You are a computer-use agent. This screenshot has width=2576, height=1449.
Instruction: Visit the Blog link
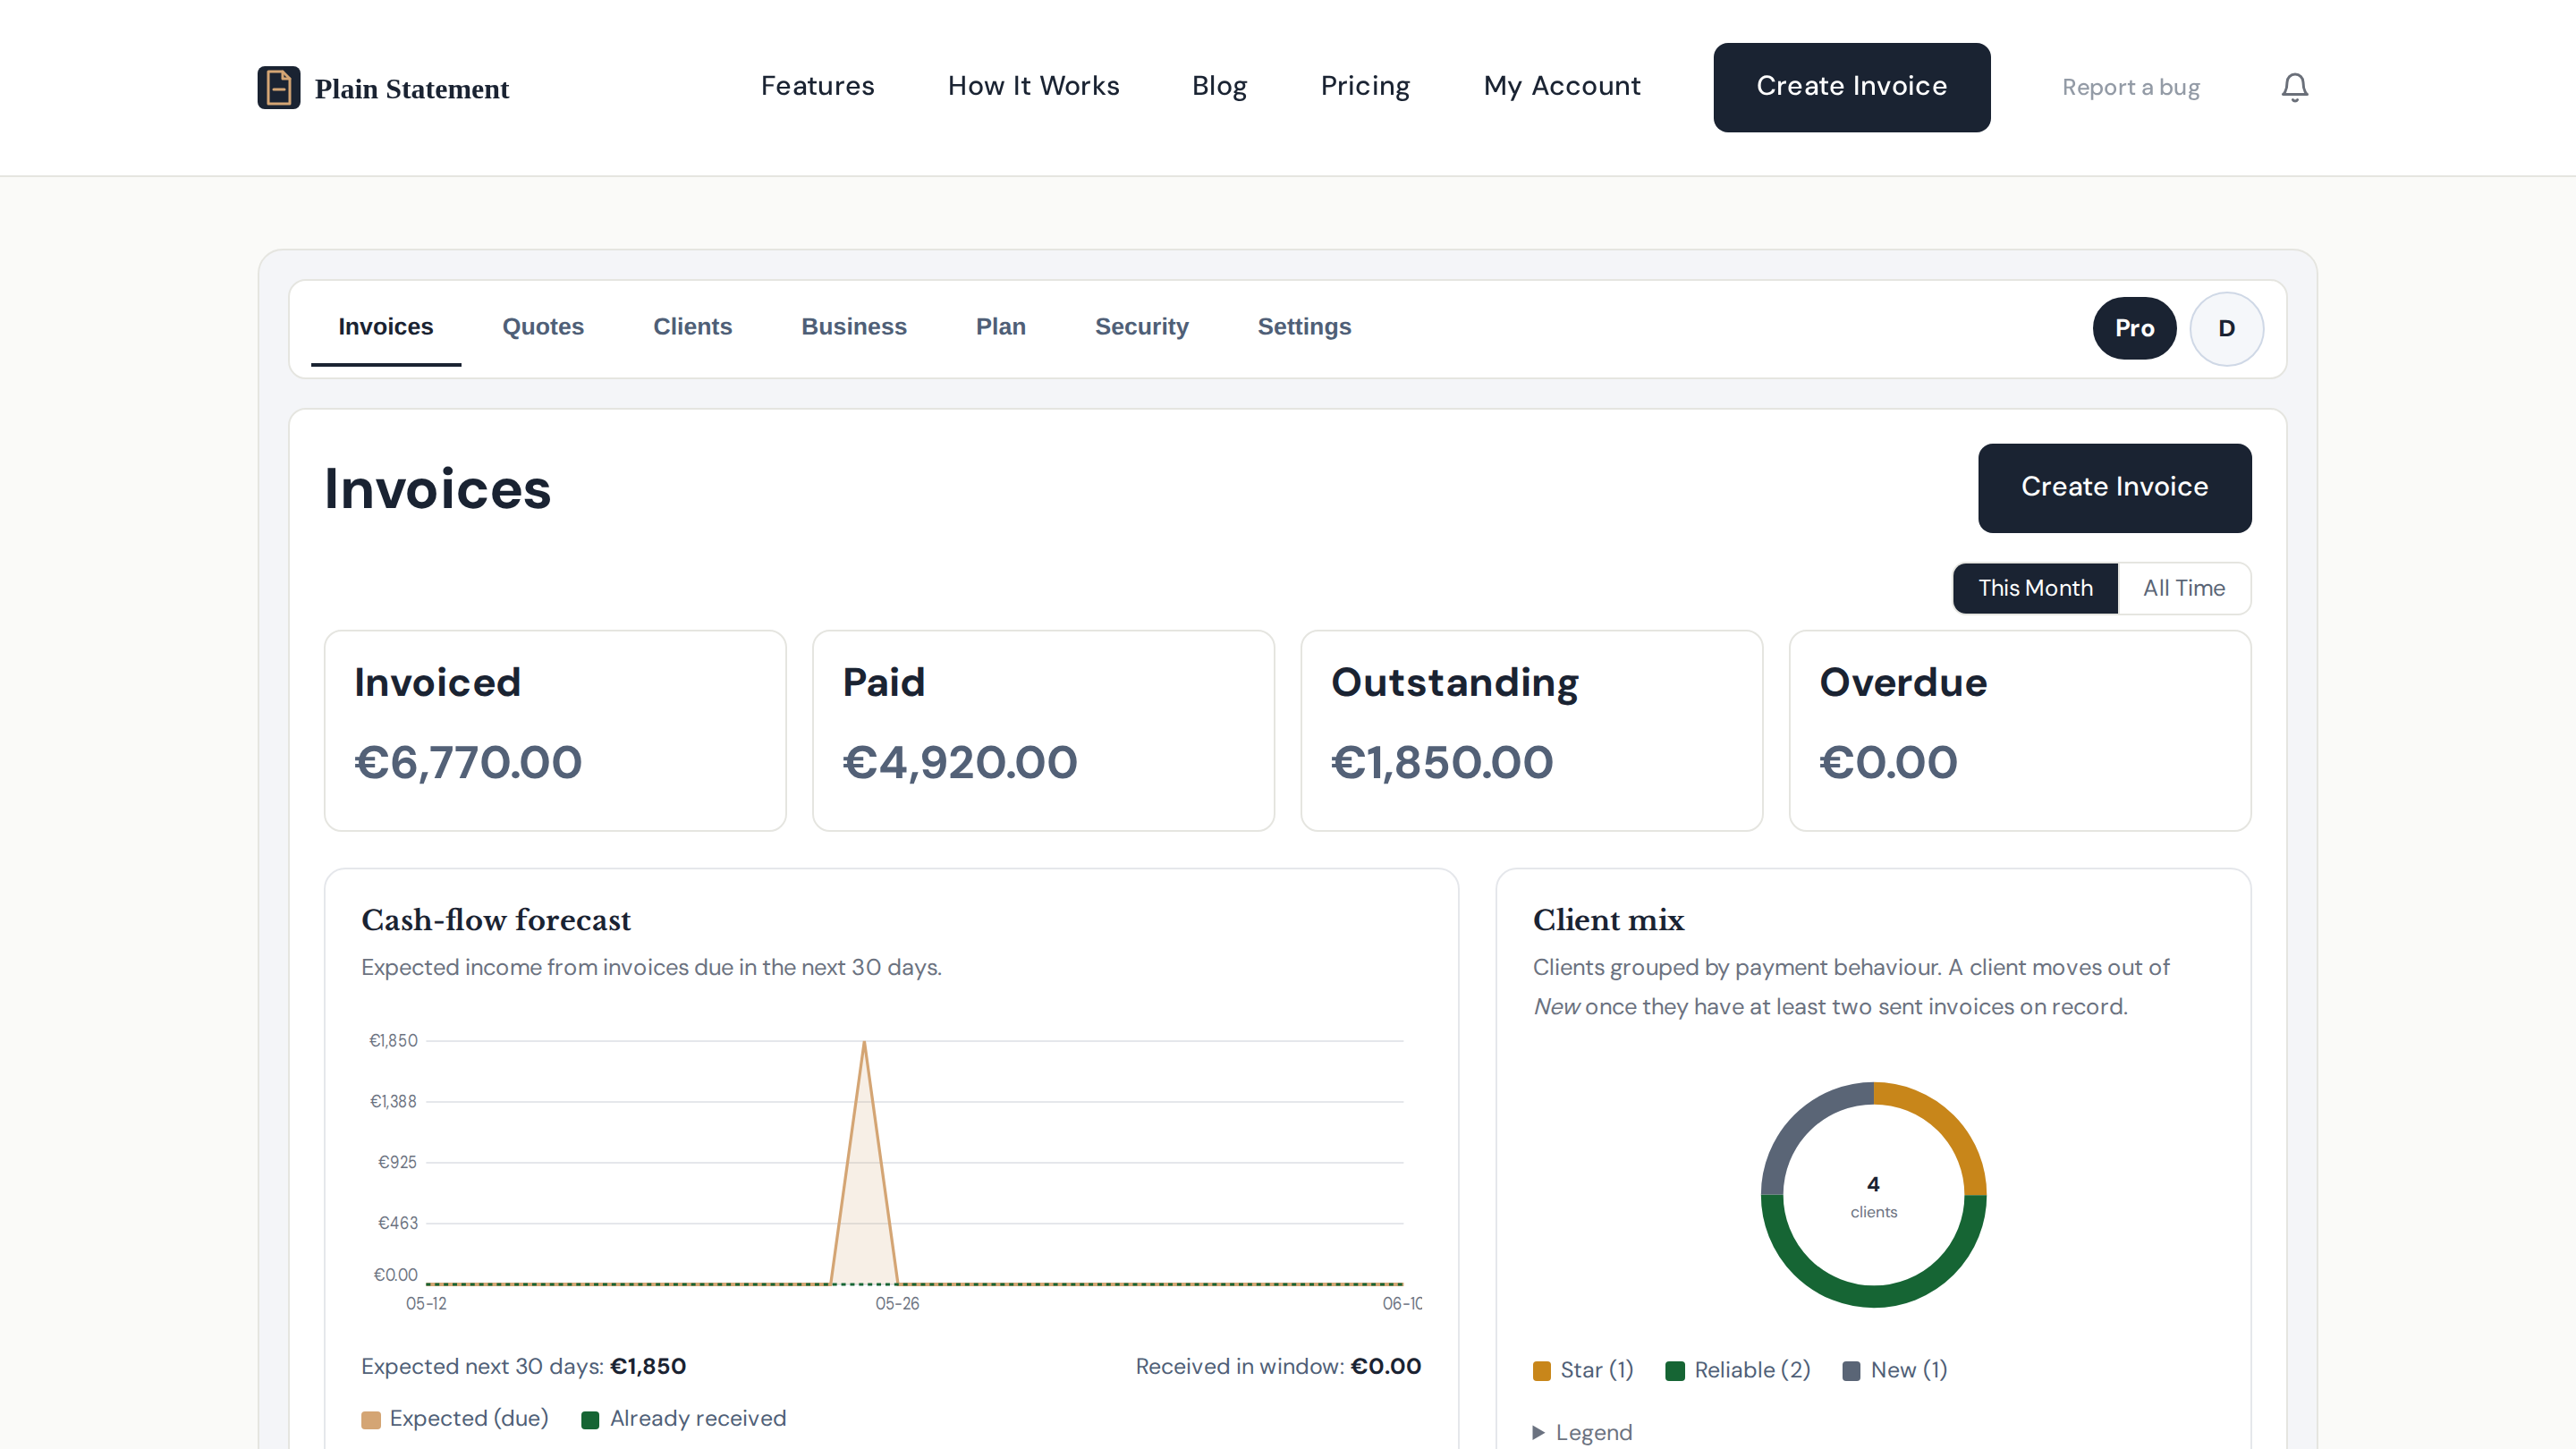click(x=1219, y=86)
